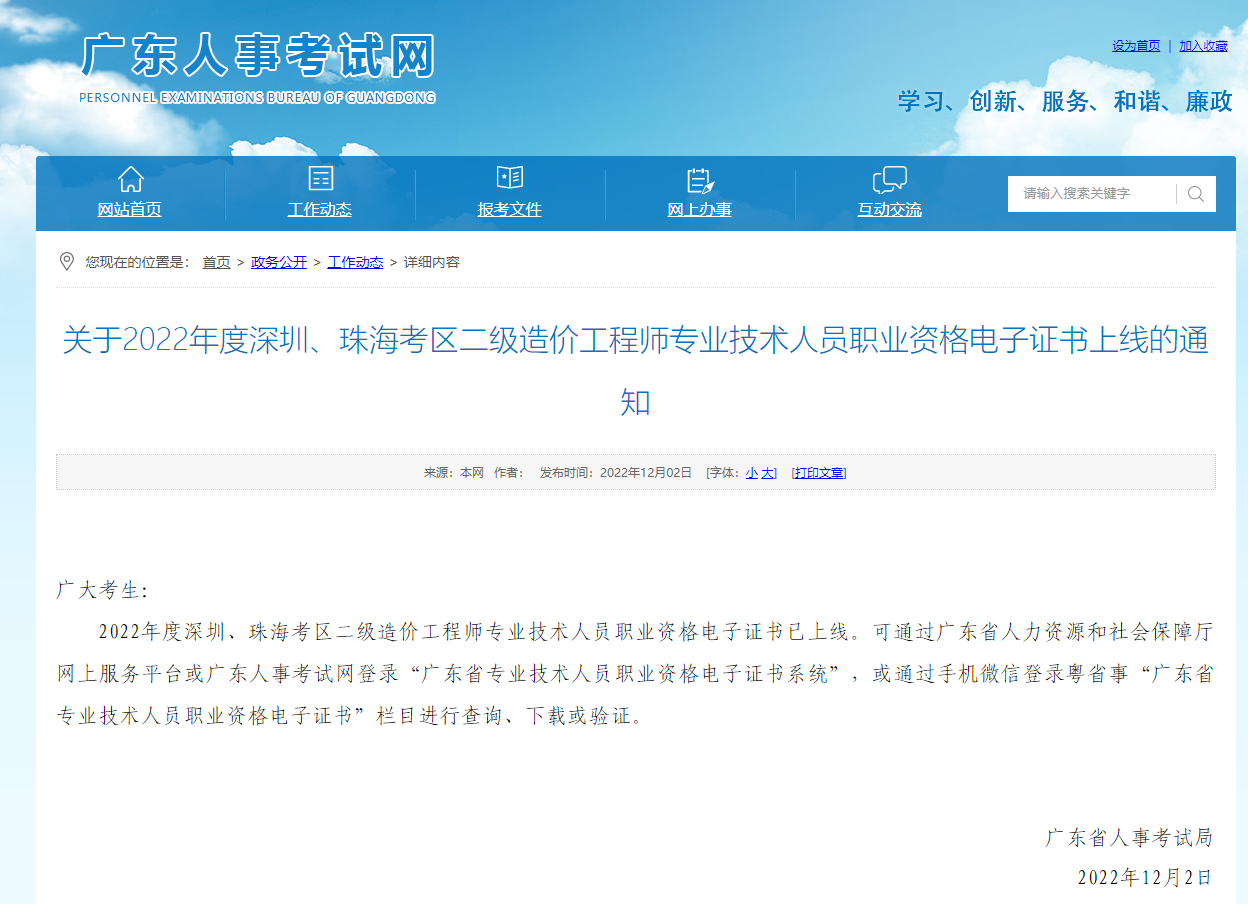Click the location pin icon in breadcrumb
The height and width of the screenshot is (904, 1248).
[x=67, y=262]
